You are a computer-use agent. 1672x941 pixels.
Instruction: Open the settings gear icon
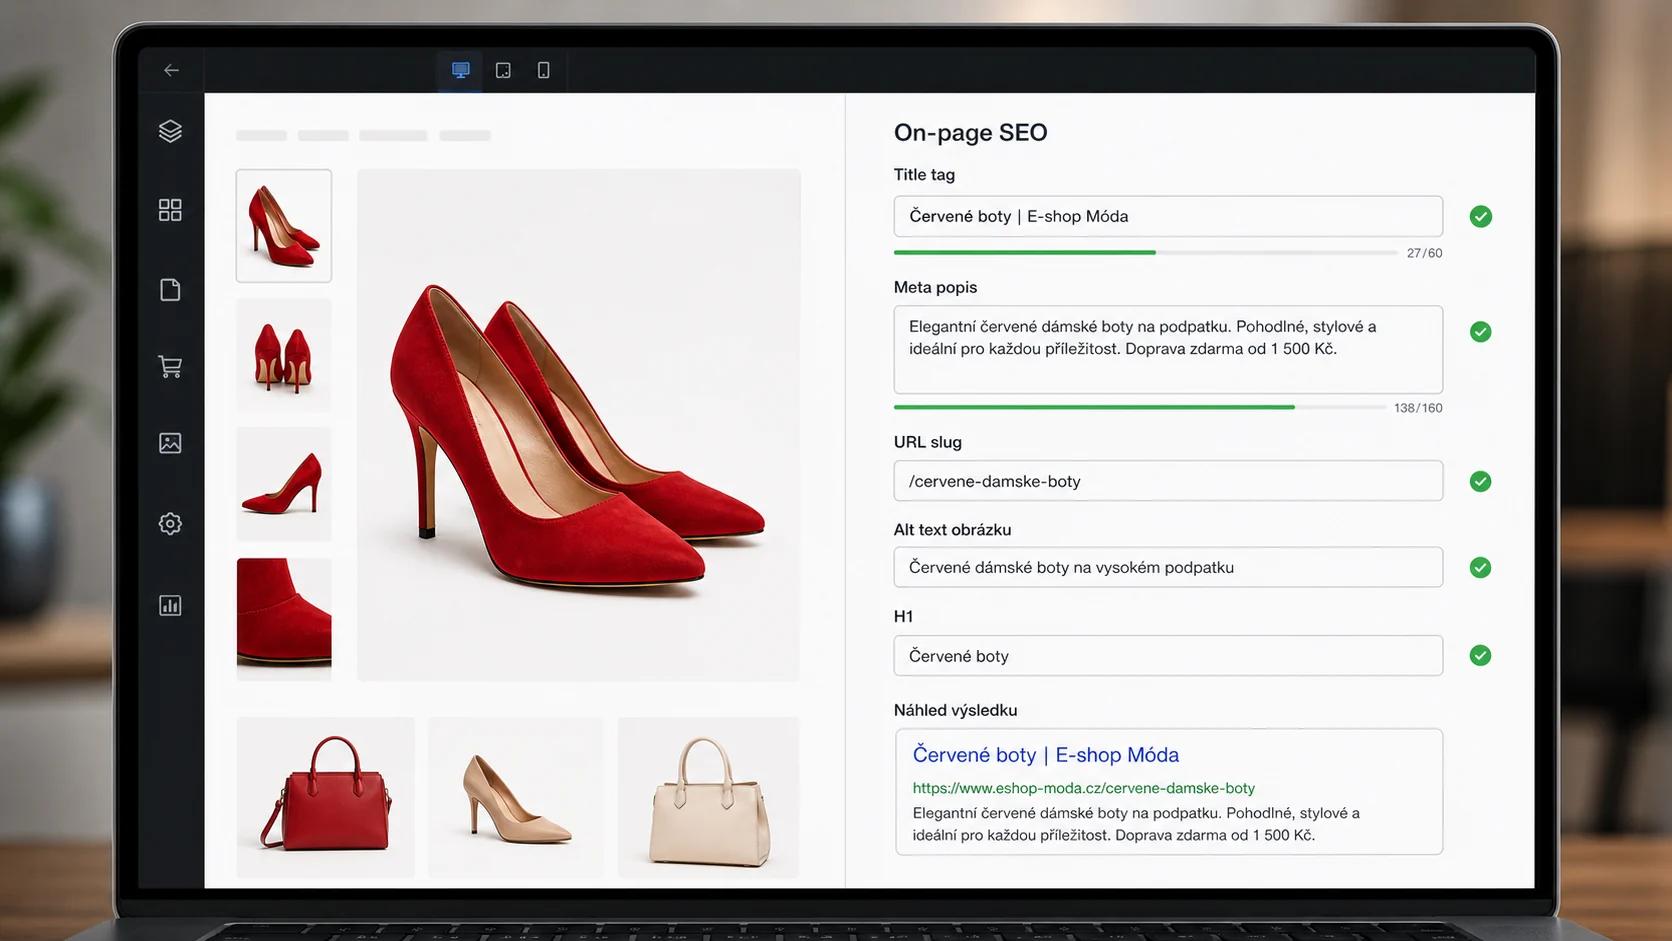click(x=170, y=523)
